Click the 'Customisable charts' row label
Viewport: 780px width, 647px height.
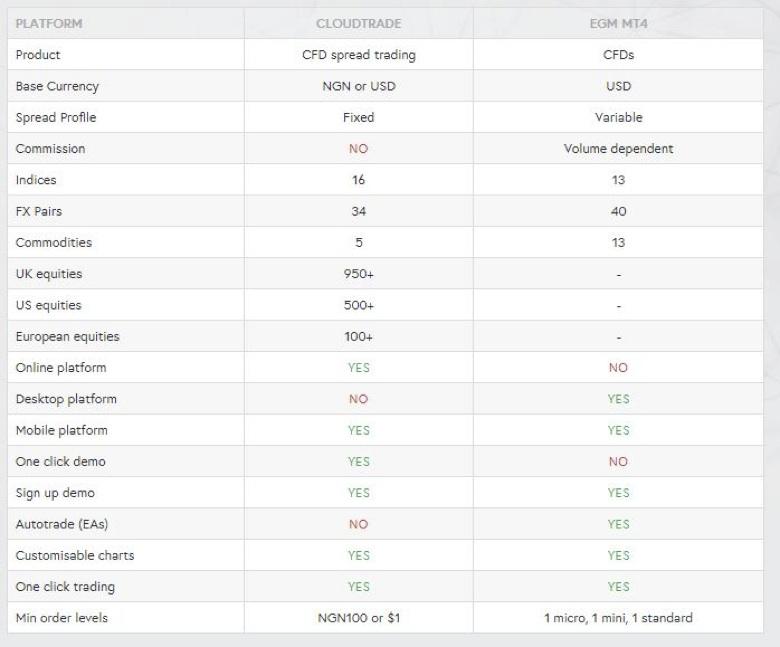pyautogui.click(x=75, y=555)
